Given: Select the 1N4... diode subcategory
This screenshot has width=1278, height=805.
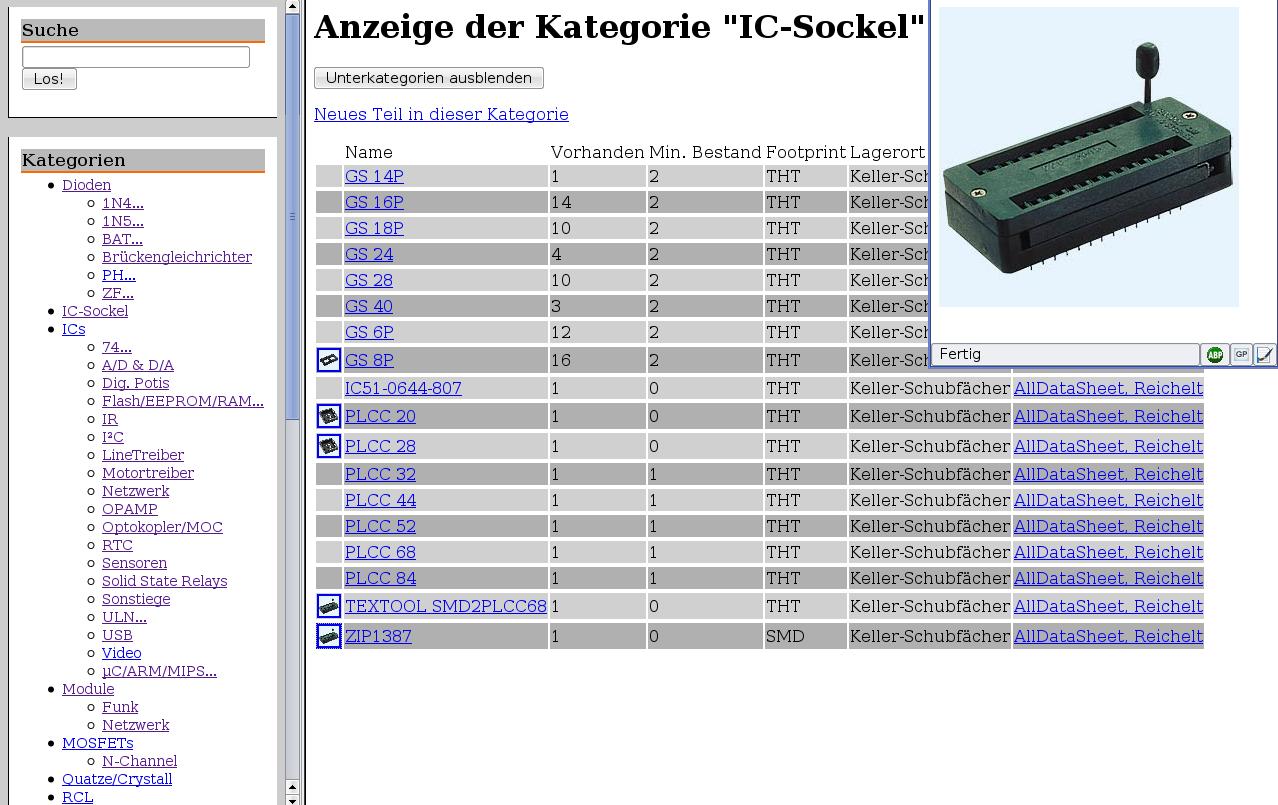Looking at the screenshot, I should [x=122, y=203].
